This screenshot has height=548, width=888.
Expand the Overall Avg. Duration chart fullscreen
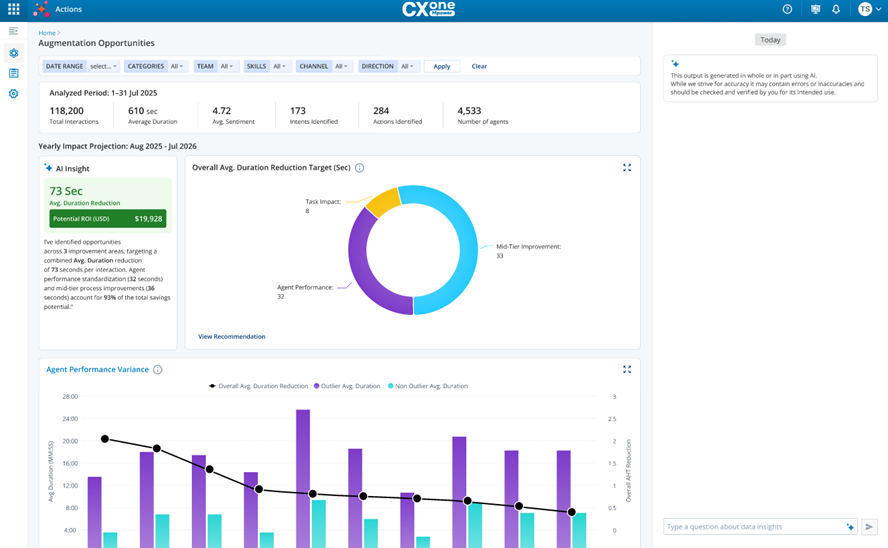[627, 168]
